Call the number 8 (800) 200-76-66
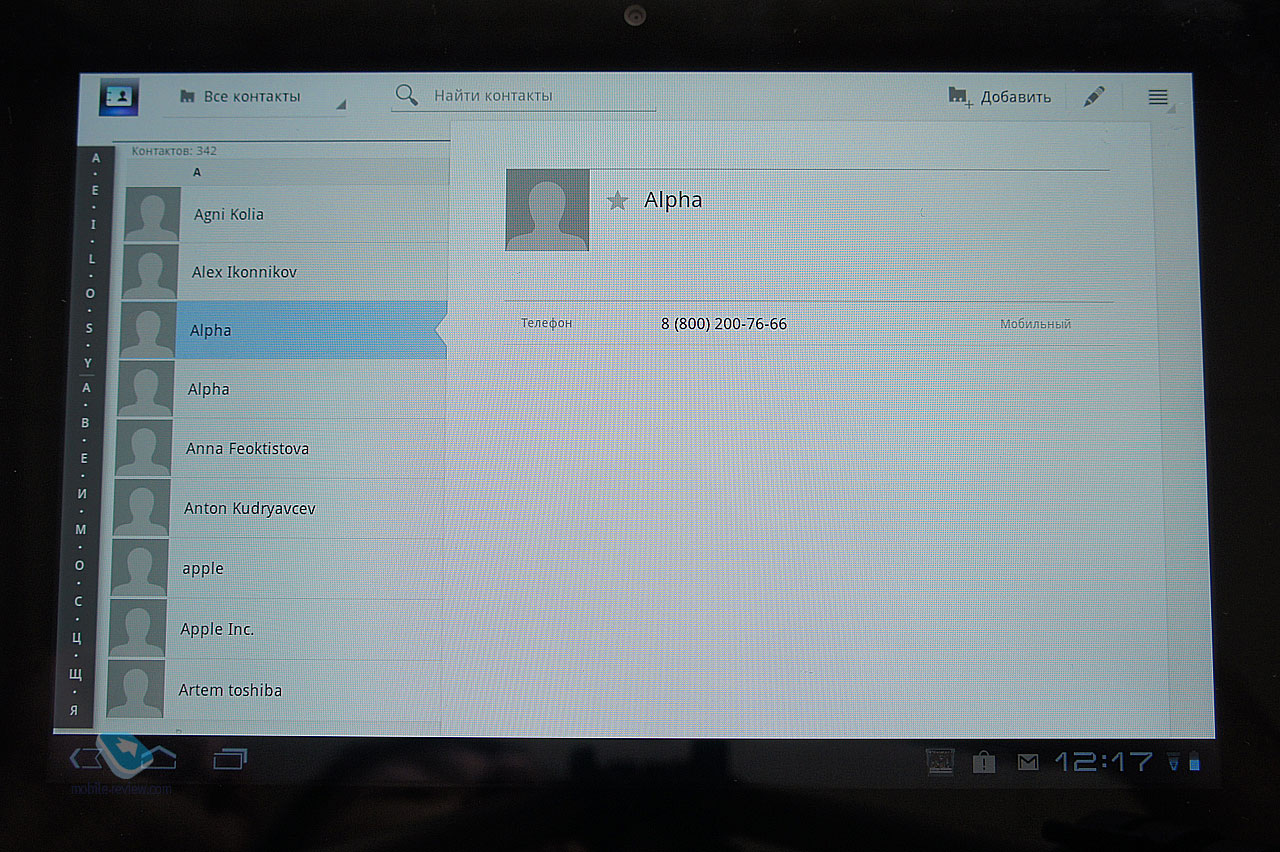1280x852 pixels. (724, 324)
